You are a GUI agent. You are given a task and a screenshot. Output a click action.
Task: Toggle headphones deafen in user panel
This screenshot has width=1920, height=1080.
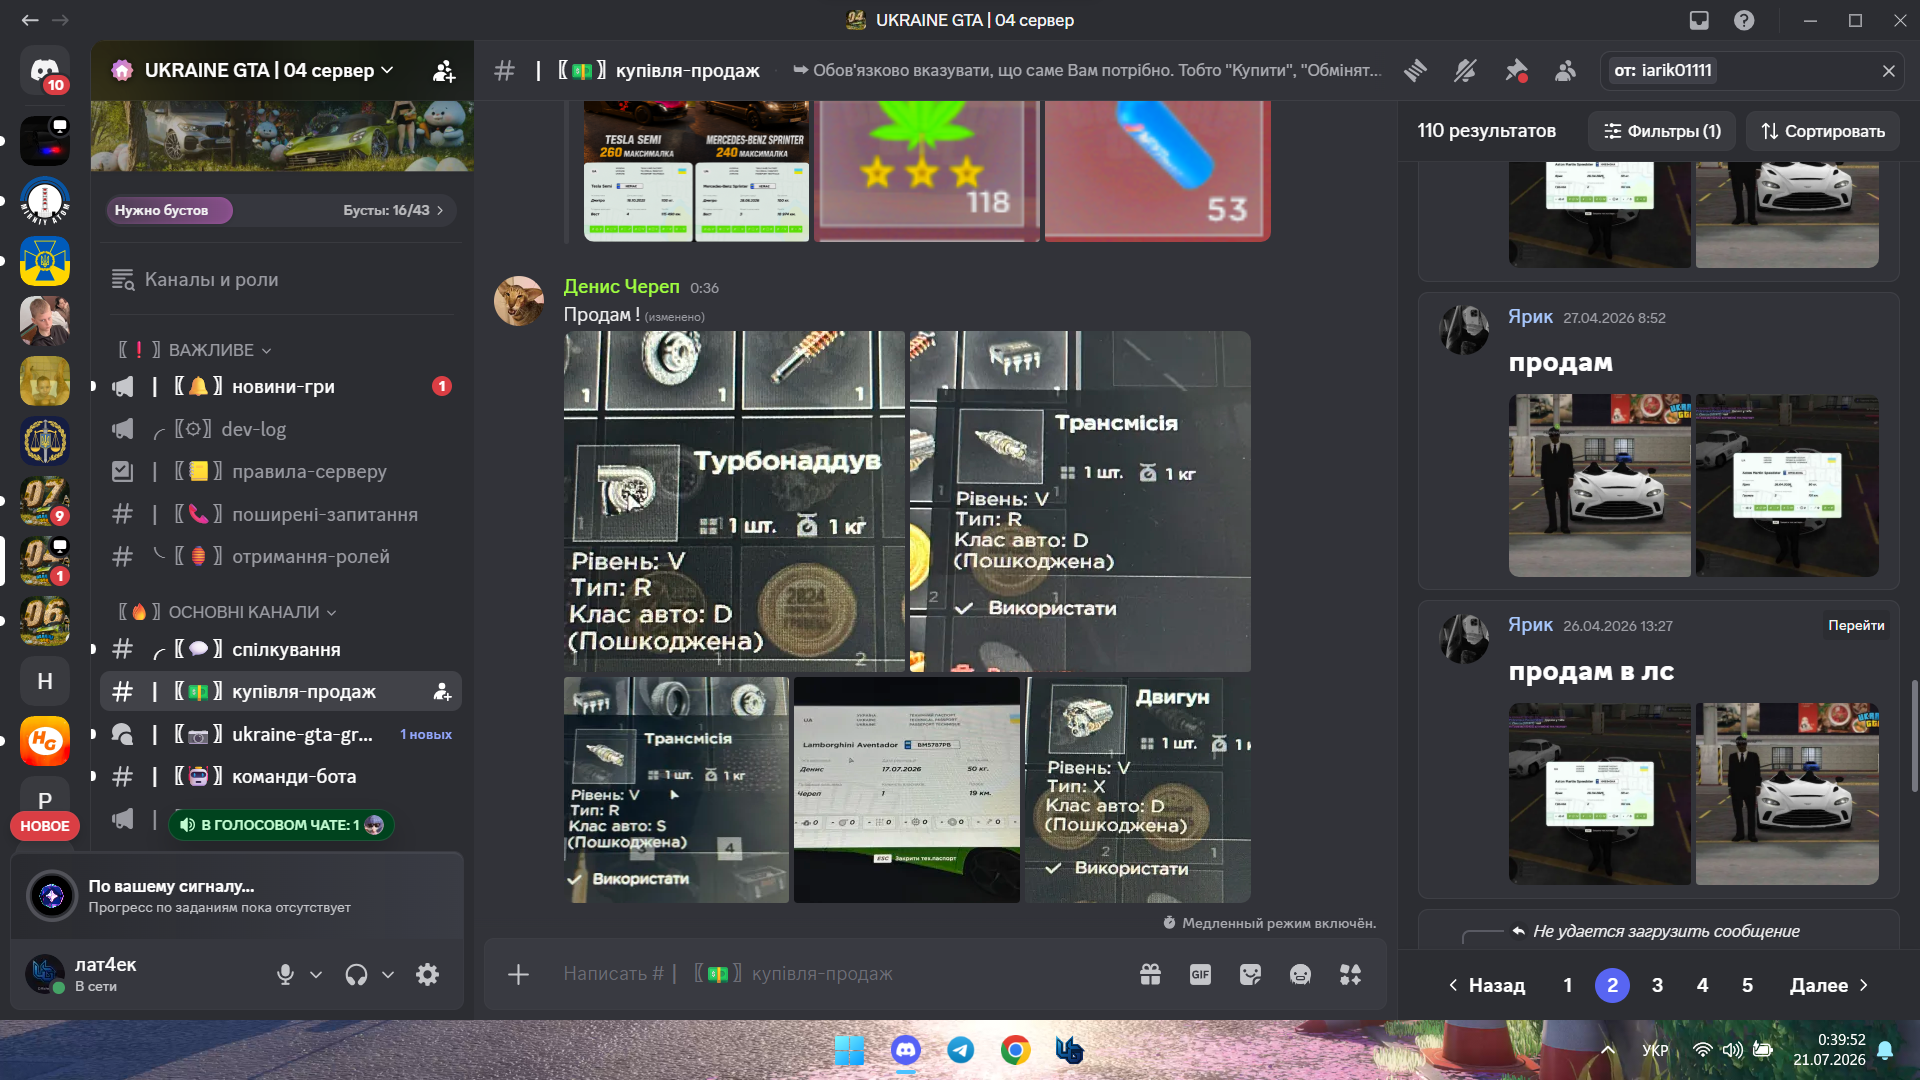(x=356, y=975)
